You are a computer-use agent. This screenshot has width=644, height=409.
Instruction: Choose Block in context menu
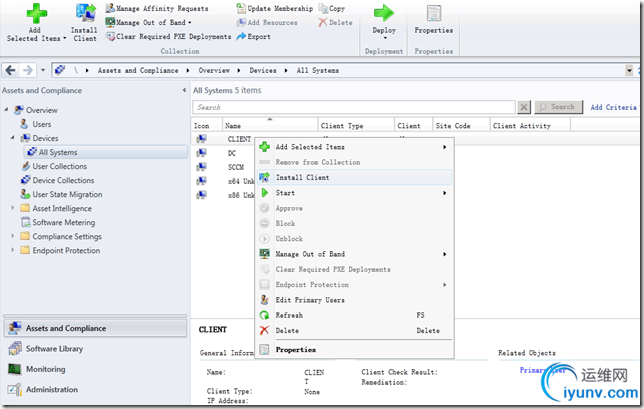(354, 223)
